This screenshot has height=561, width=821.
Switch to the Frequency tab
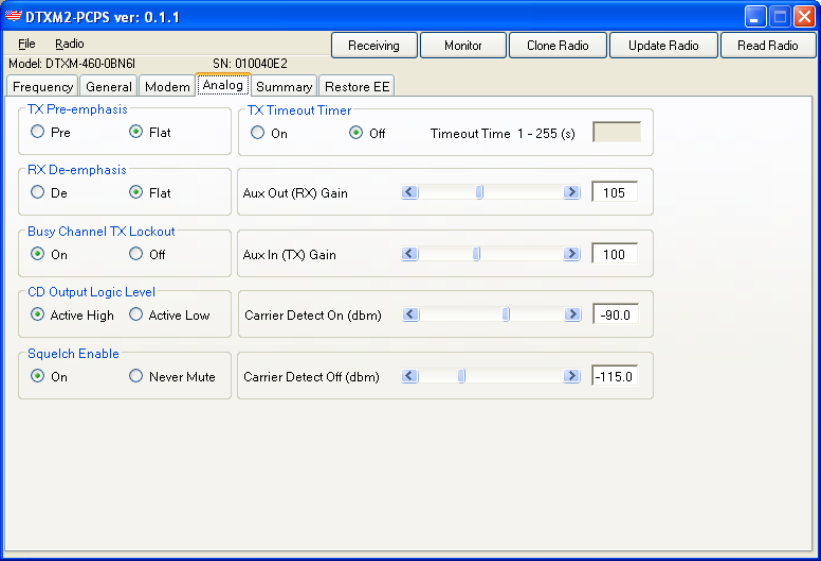[42, 86]
